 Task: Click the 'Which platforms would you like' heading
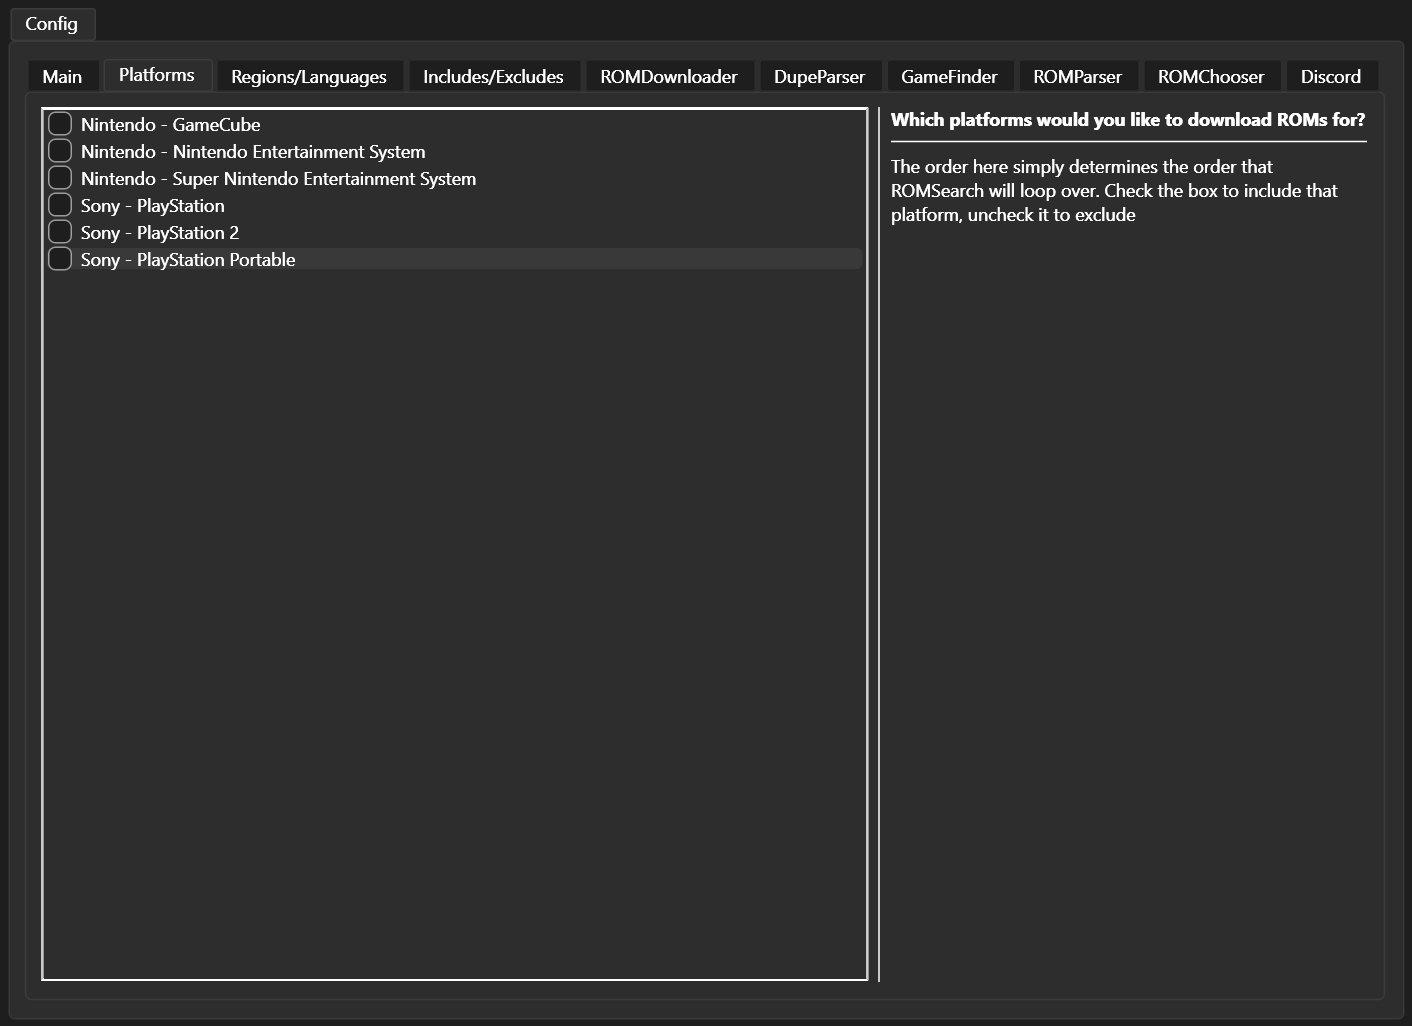pos(1128,120)
